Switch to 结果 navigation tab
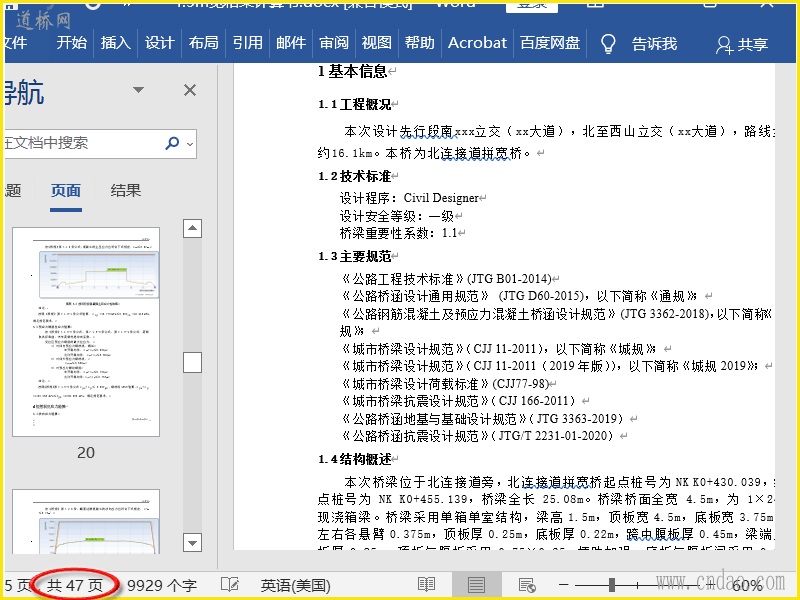 126,191
